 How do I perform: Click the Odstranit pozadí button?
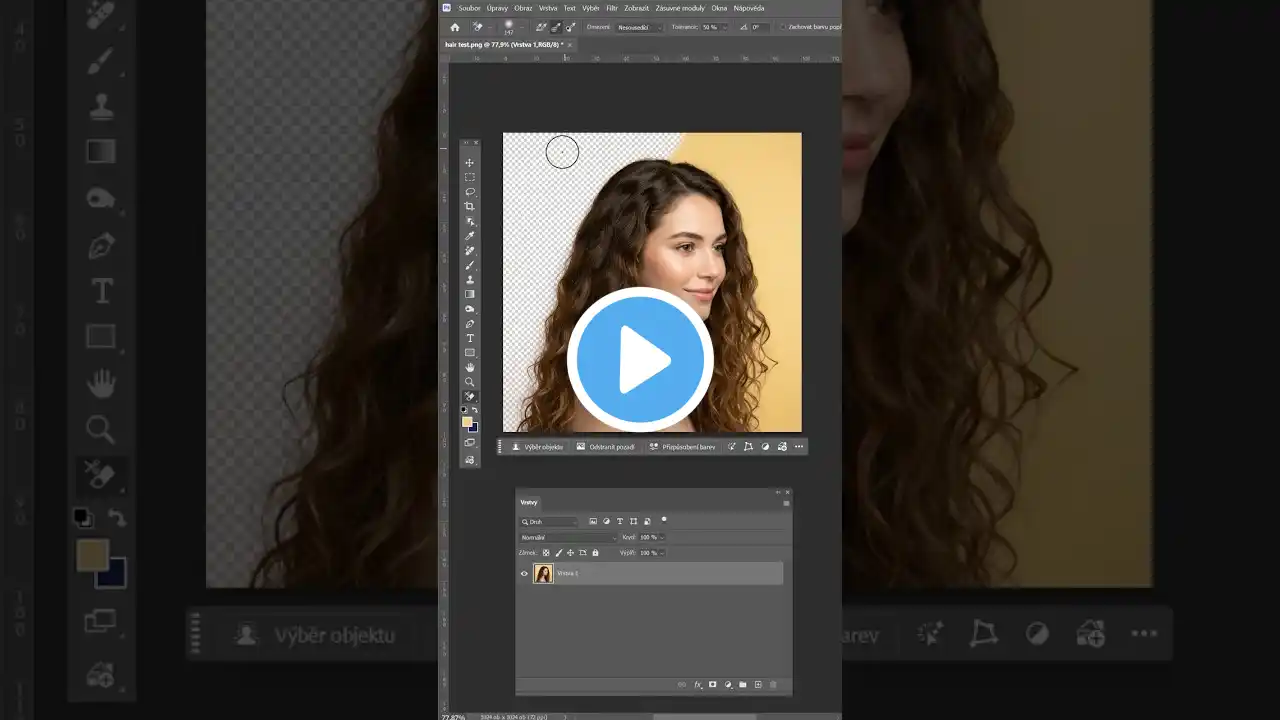pos(606,447)
